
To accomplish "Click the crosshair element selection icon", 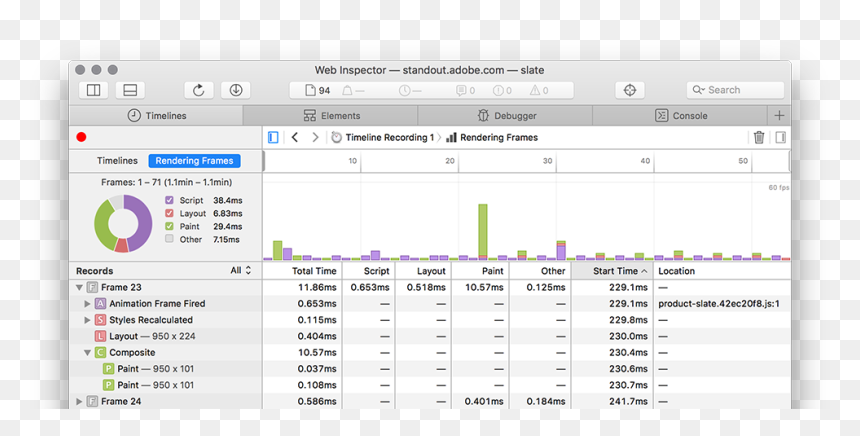I will click(630, 90).
